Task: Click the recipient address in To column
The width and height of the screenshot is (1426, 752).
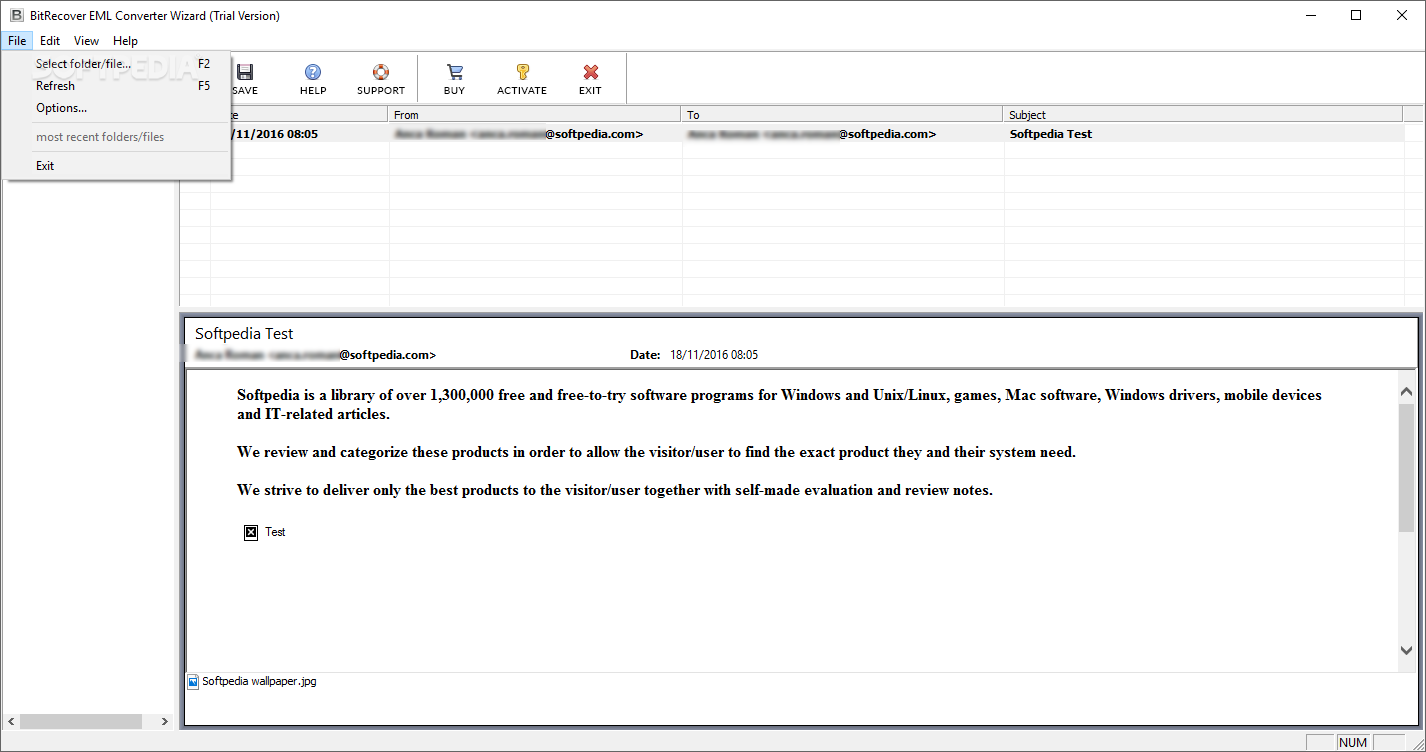Action: [812, 134]
